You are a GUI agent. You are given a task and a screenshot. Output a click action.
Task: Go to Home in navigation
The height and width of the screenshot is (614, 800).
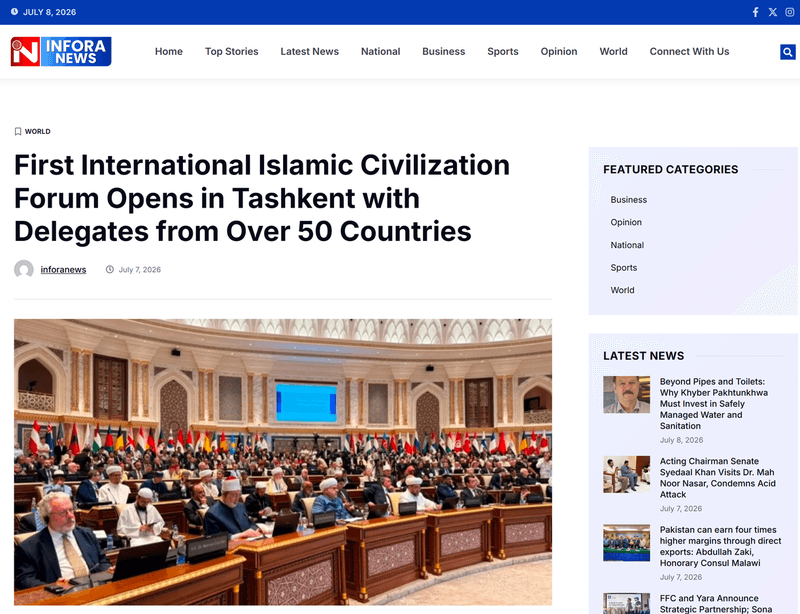tap(169, 52)
